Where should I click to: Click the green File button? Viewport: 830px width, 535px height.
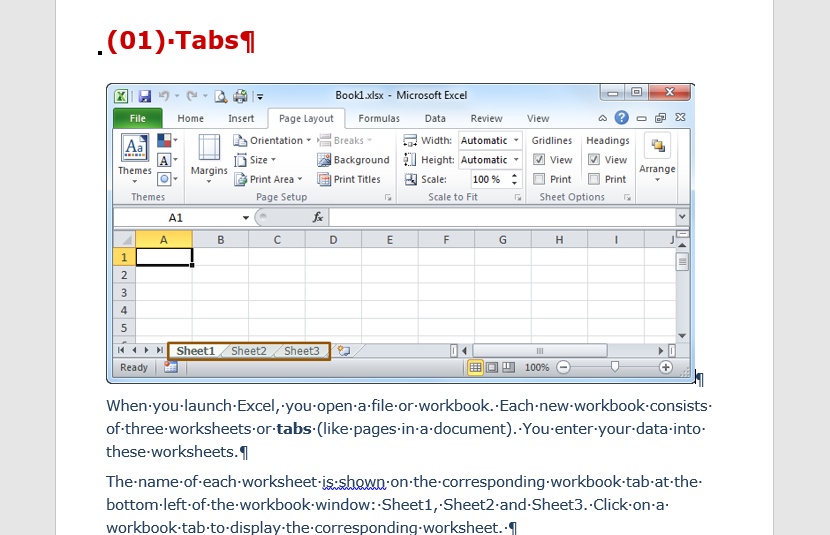click(x=137, y=118)
